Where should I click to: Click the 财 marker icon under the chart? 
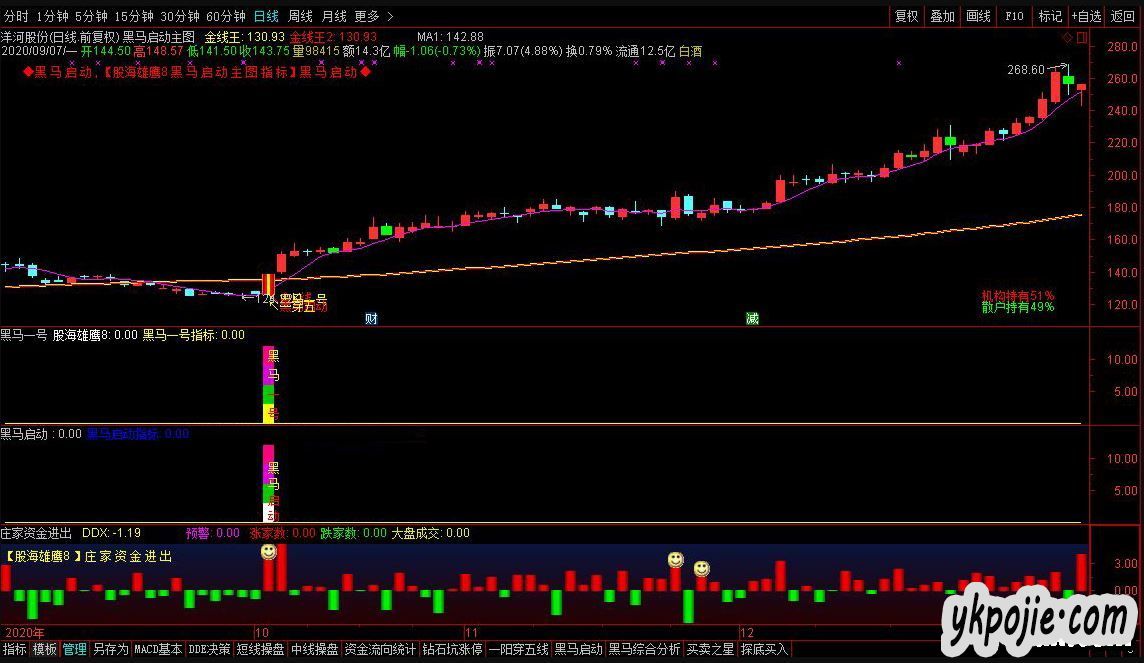tap(371, 319)
